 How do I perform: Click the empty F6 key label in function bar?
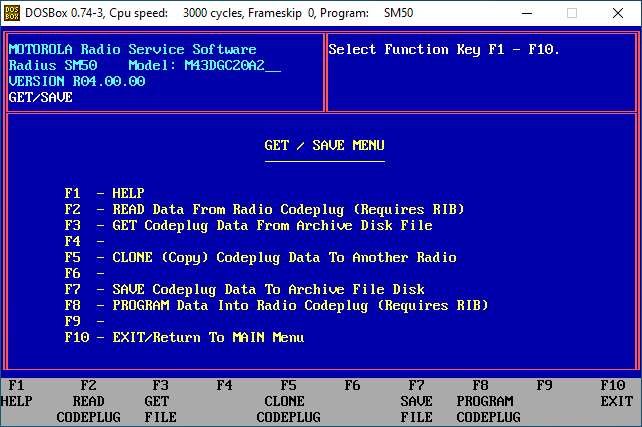[352, 386]
